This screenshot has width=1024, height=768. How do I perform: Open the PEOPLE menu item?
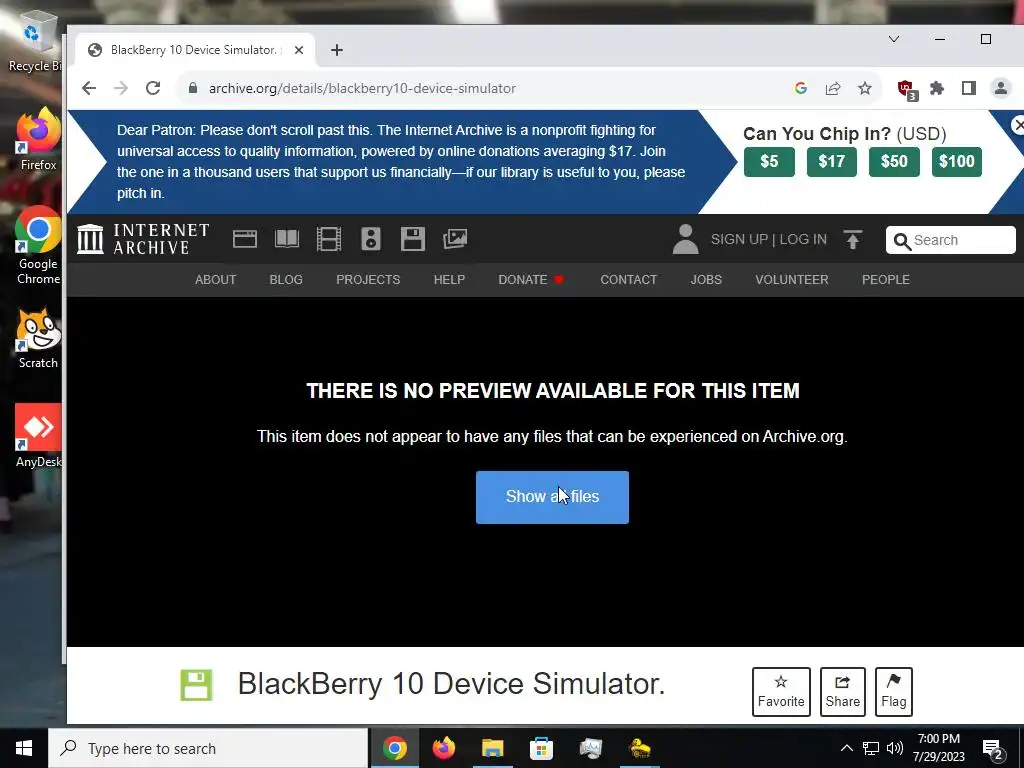(886, 280)
